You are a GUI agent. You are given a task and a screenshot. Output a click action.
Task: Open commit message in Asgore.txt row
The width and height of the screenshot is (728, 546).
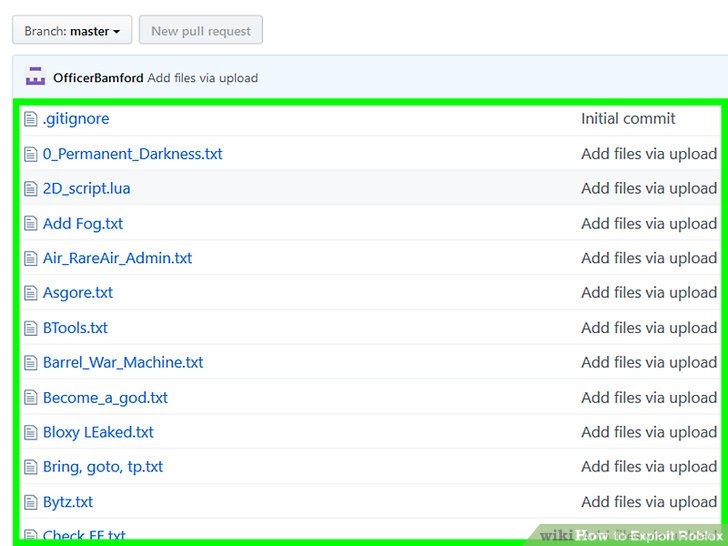tap(649, 293)
